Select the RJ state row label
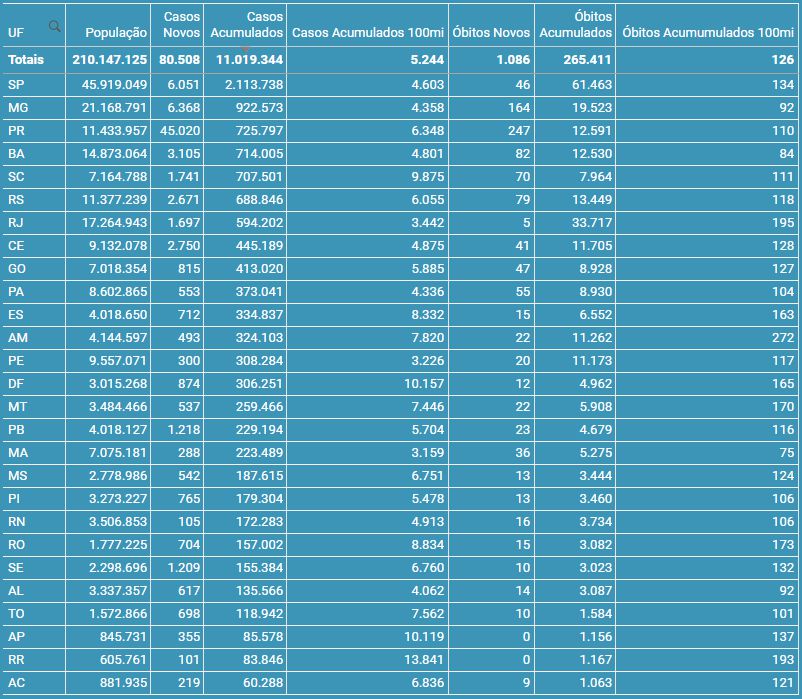The height and width of the screenshot is (699, 802). click(x=16, y=222)
